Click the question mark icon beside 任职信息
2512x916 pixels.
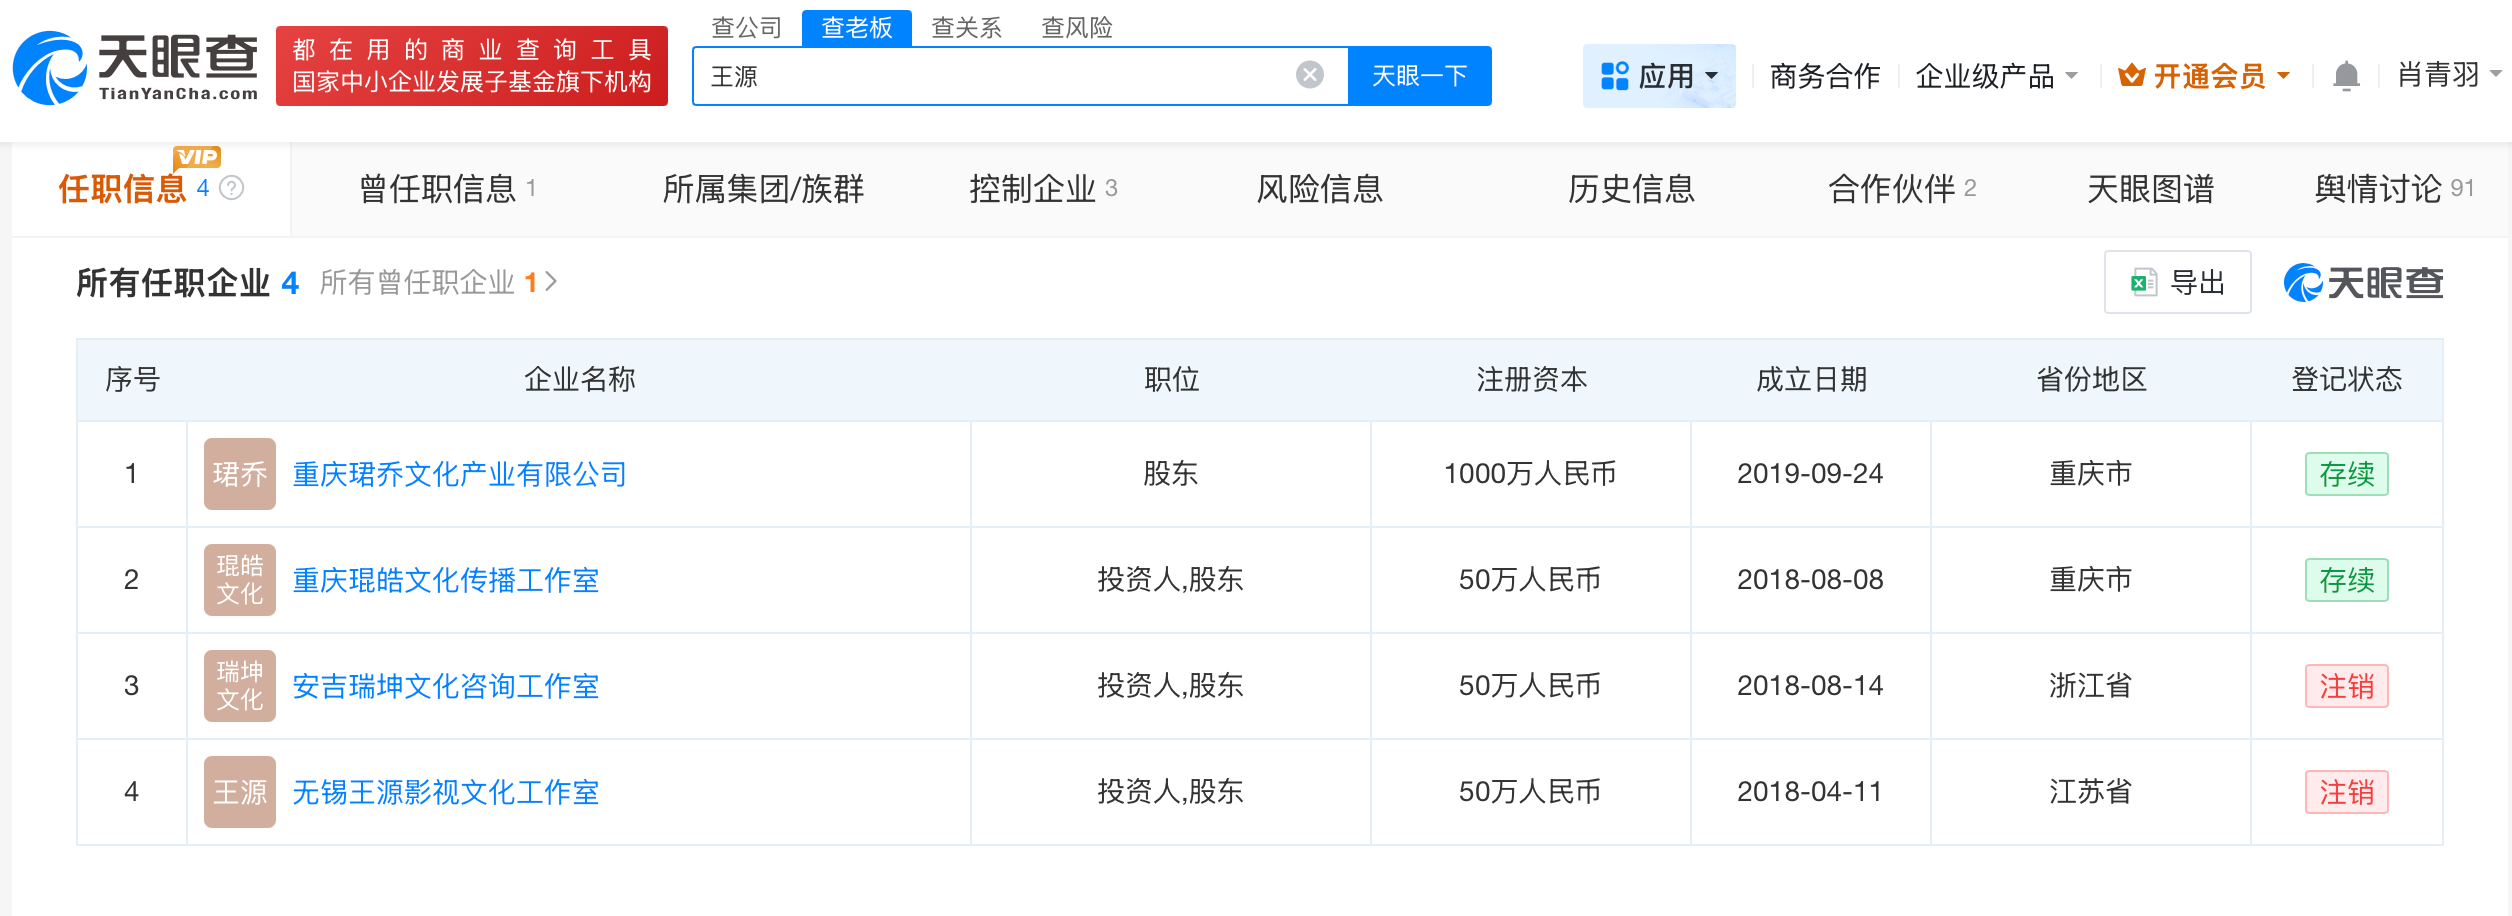tap(232, 189)
